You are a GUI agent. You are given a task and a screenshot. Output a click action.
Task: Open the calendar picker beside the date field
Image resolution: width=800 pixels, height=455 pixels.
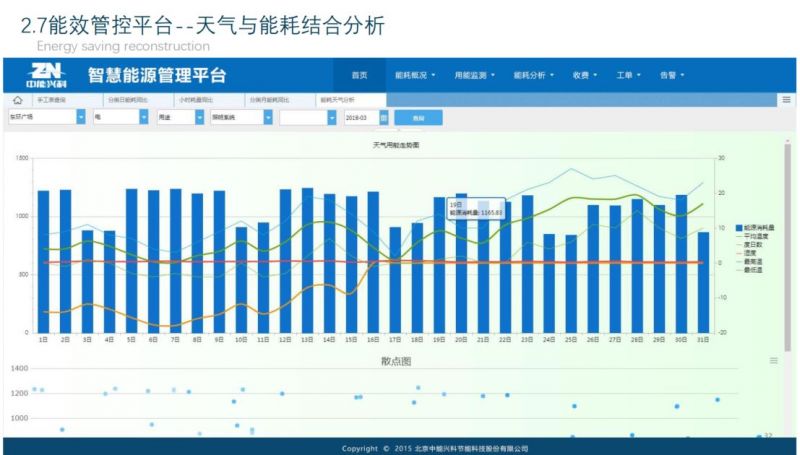pyautogui.click(x=384, y=117)
